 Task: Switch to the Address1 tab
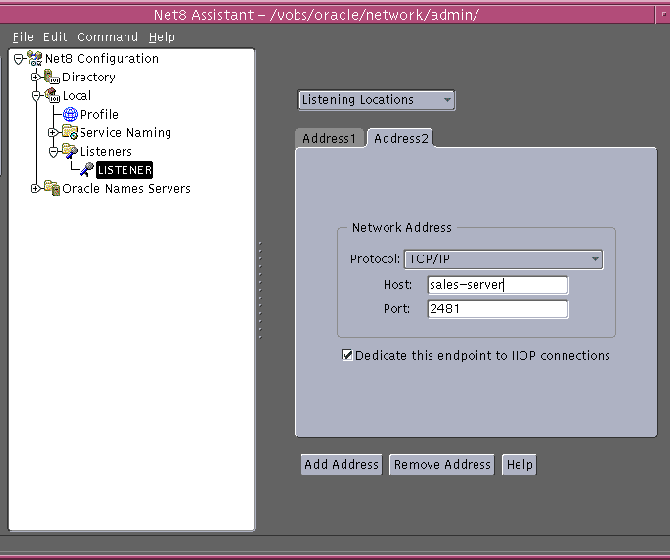point(329,138)
